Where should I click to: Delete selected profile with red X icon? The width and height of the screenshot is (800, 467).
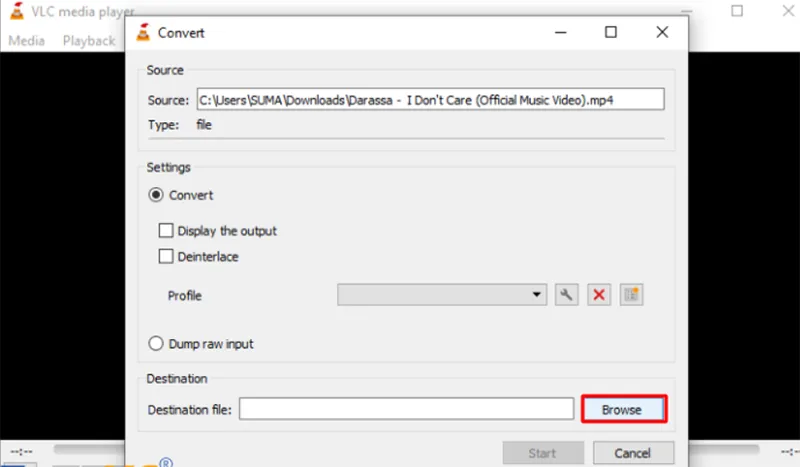[x=599, y=295]
